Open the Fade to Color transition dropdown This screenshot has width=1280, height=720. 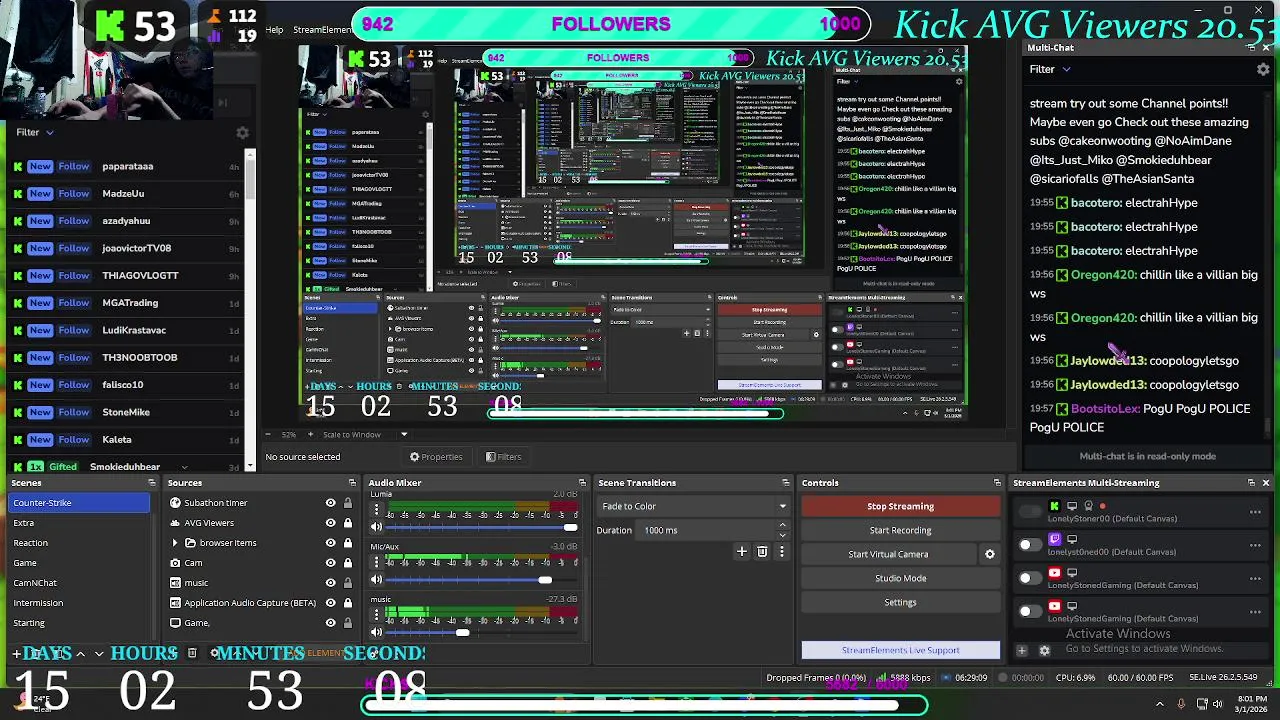point(692,506)
